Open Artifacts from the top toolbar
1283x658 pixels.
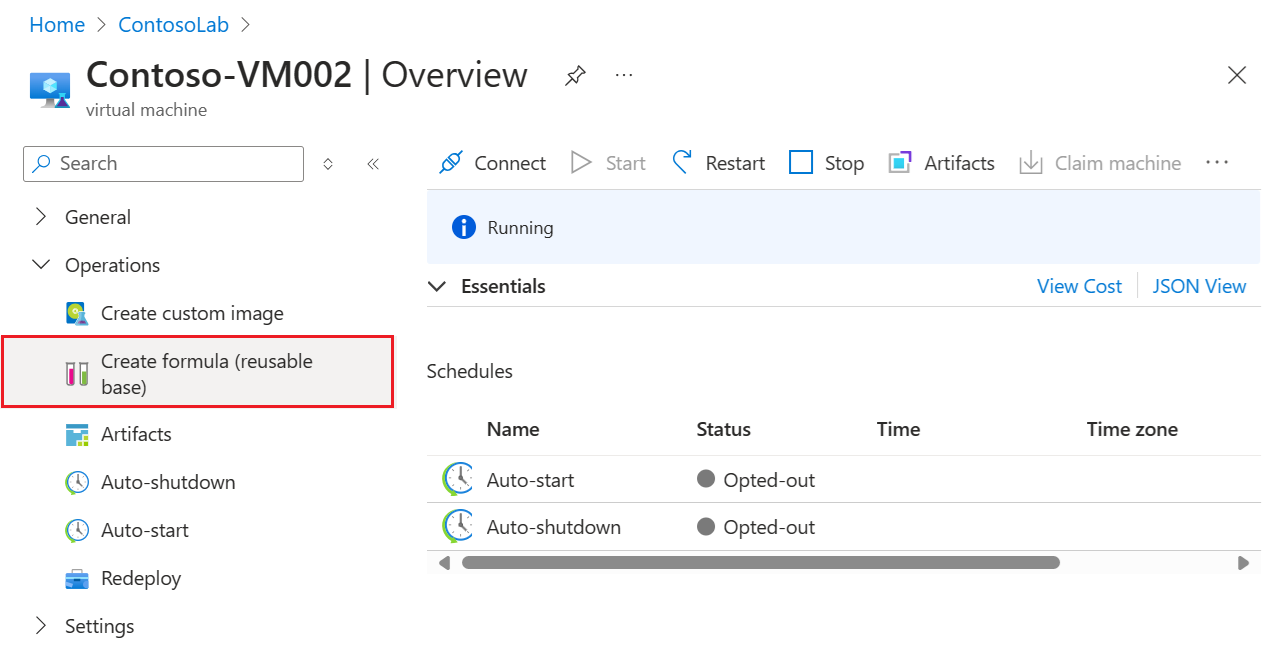pos(941,163)
